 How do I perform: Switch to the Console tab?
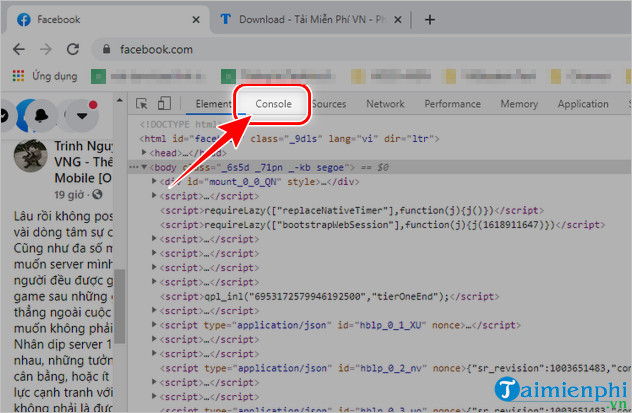coord(273,104)
